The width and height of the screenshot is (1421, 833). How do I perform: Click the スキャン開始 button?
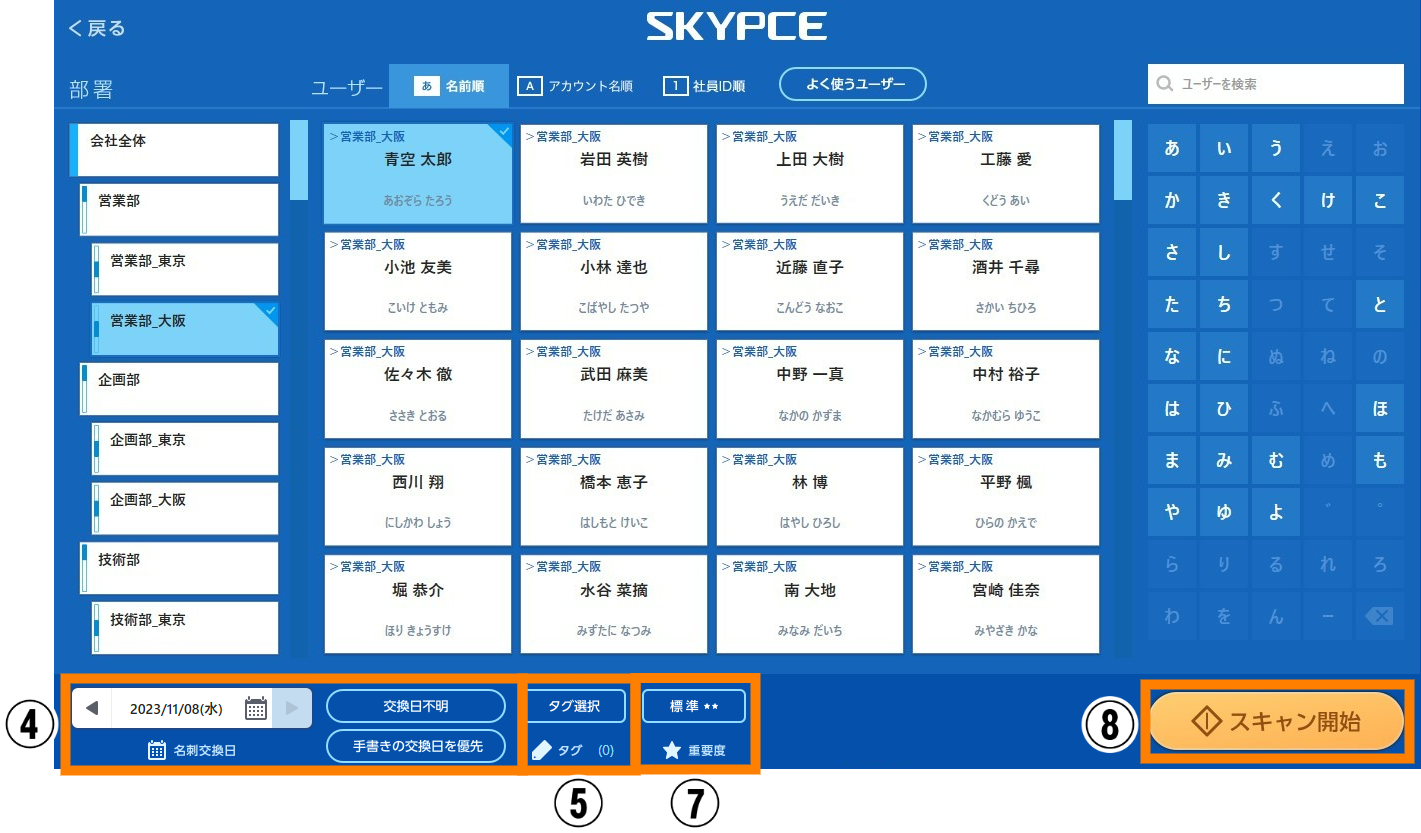click(x=1277, y=722)
